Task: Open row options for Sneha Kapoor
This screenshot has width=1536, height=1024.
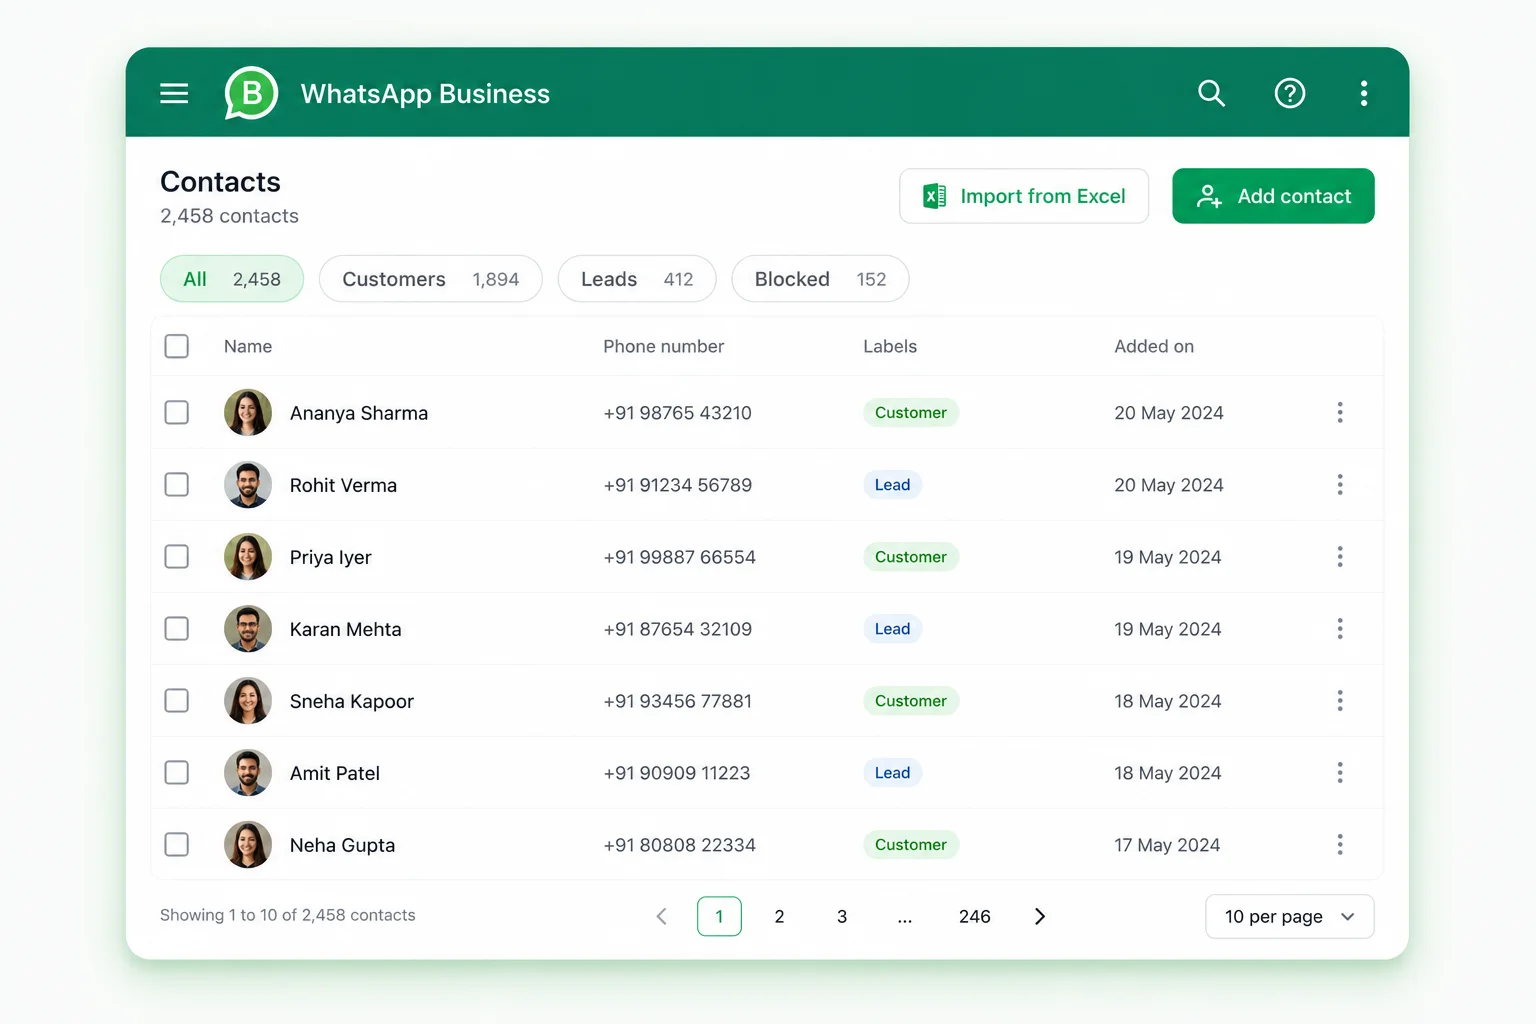Action: tap(1339, 701)
